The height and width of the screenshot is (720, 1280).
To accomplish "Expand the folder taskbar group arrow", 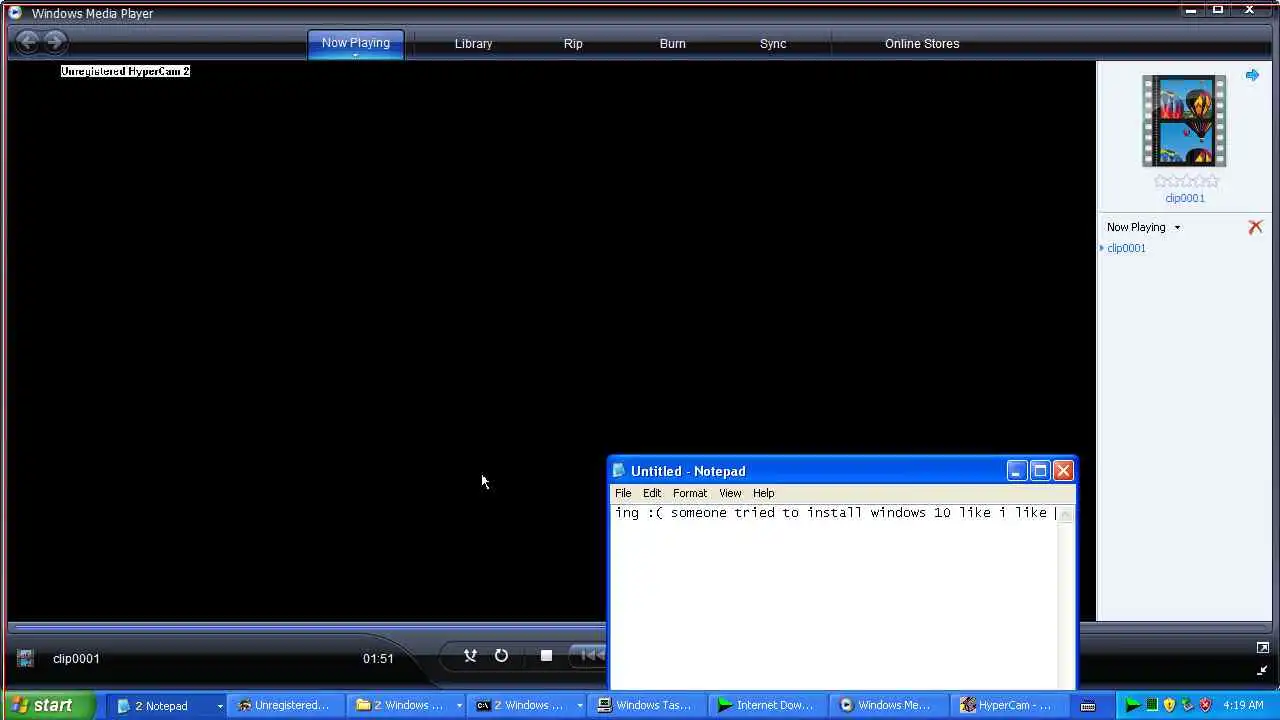I will click(x=459, y=706).
